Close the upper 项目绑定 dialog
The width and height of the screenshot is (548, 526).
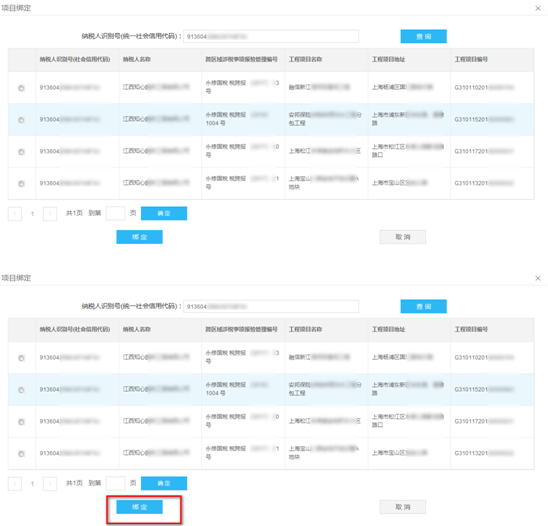pos(538,8)
